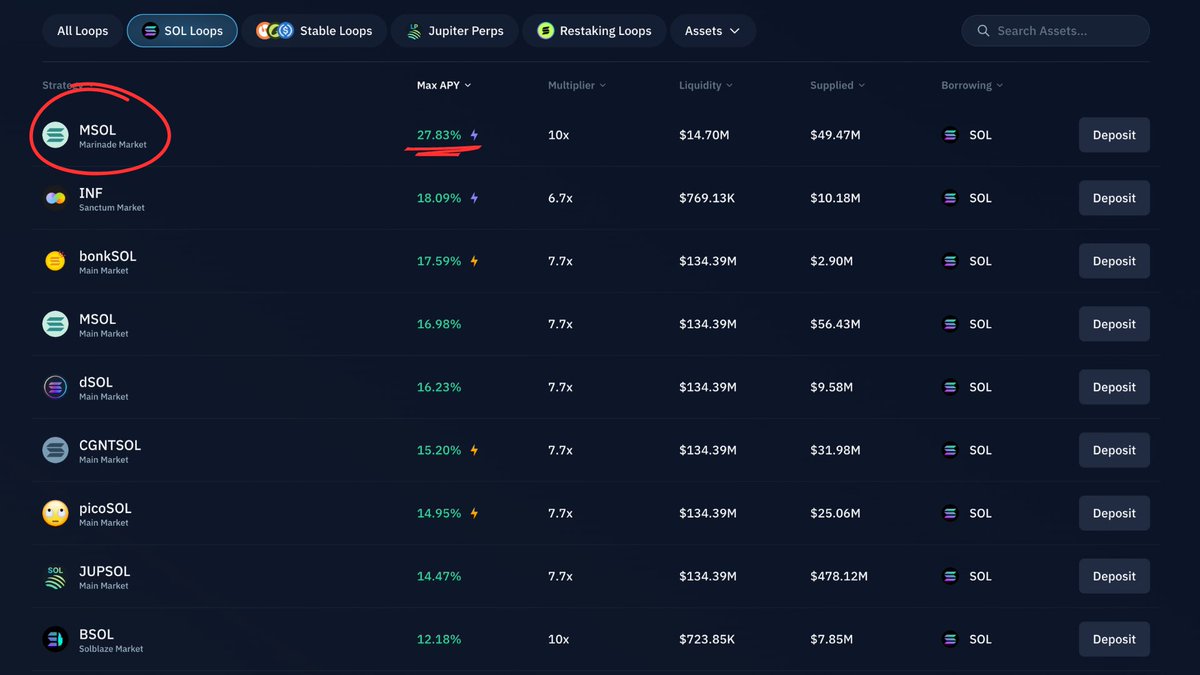Viewport: 1200px width, 675px height.
Task: Click the CGNTSOL strategy name
Action: [110, 445]
